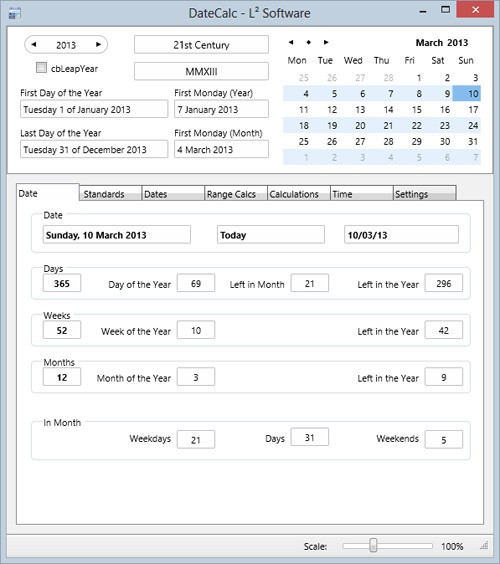Select calendar day 10 (highlighted)
Screen dimensions: 500x564
(x=467, y=94)
